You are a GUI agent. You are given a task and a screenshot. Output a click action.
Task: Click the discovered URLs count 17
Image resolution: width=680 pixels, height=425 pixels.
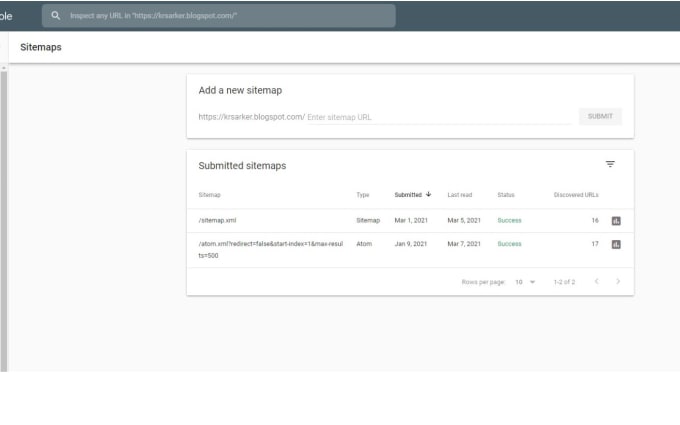(x=595, y=244)
